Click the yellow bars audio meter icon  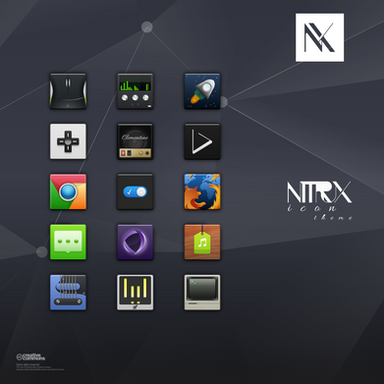135,293
